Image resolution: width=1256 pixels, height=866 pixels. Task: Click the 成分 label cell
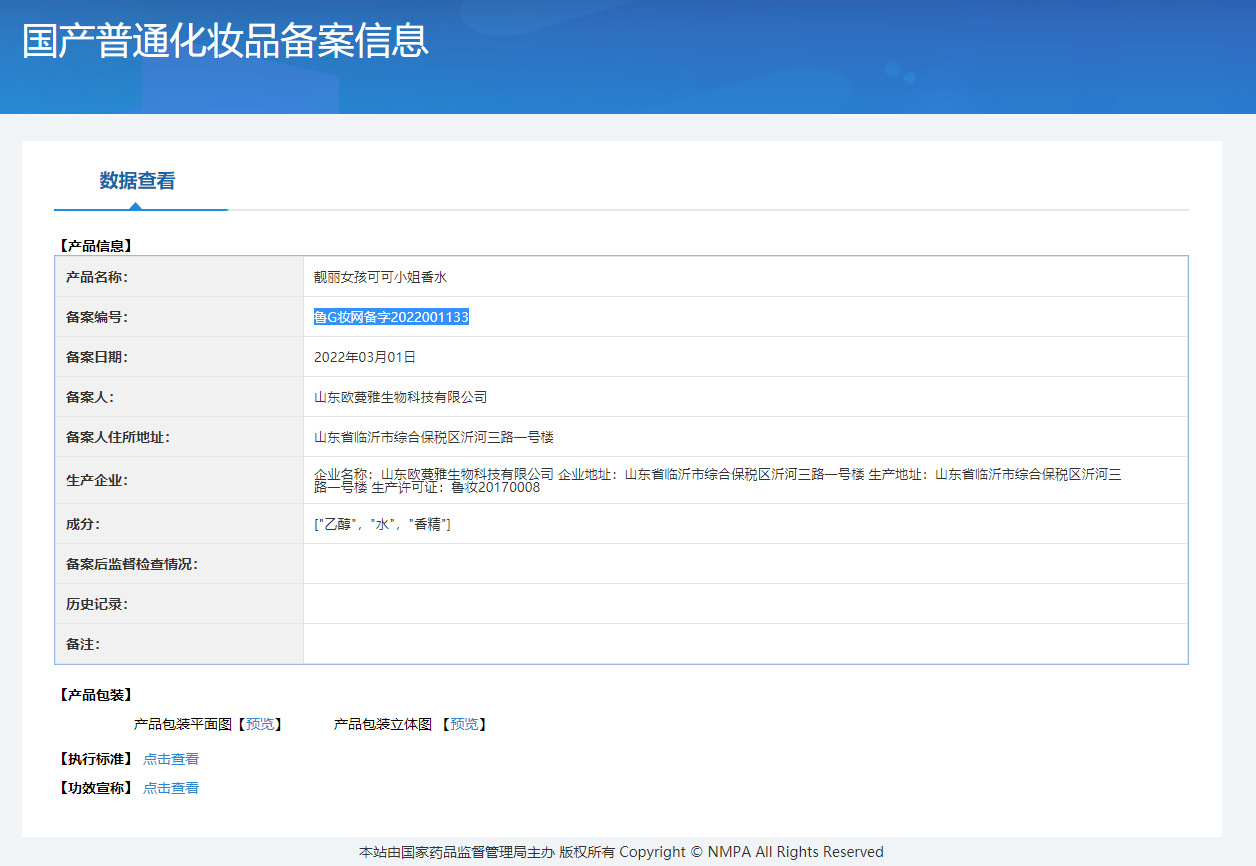[x=179, y=524]
